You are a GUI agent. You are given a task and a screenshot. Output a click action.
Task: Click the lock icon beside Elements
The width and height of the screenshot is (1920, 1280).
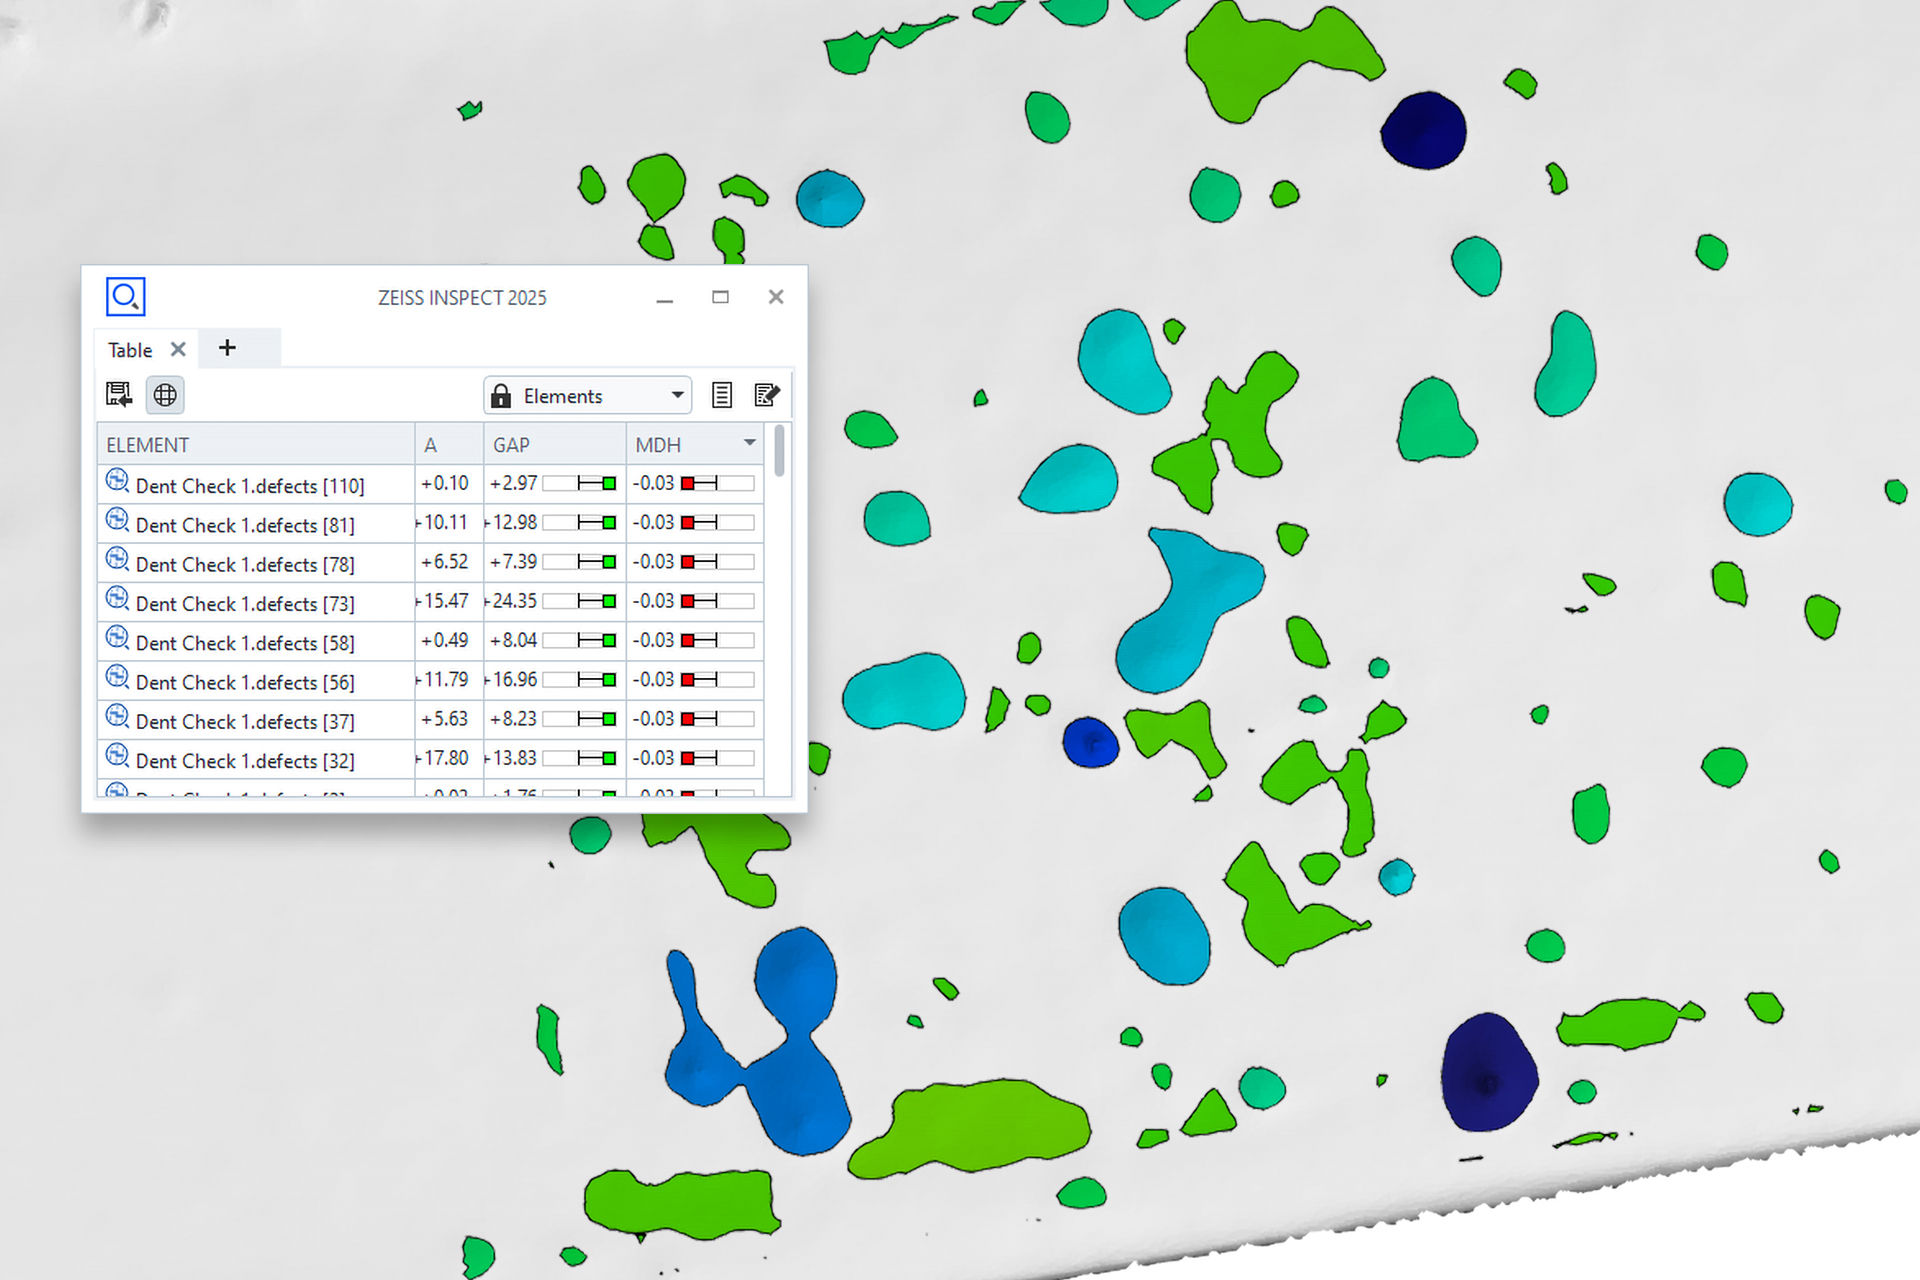click(x=501, y=396)
